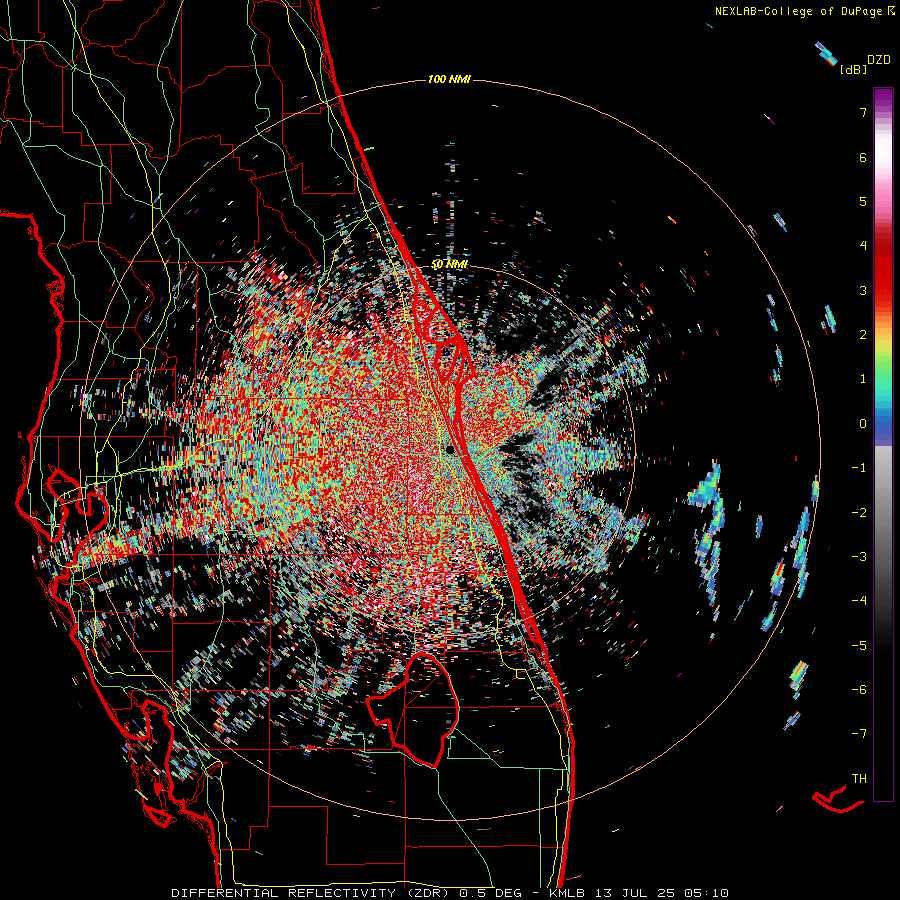Click the -7 dB tick on the color scale
Screen dimensions: 900x900
coord(859,734)
